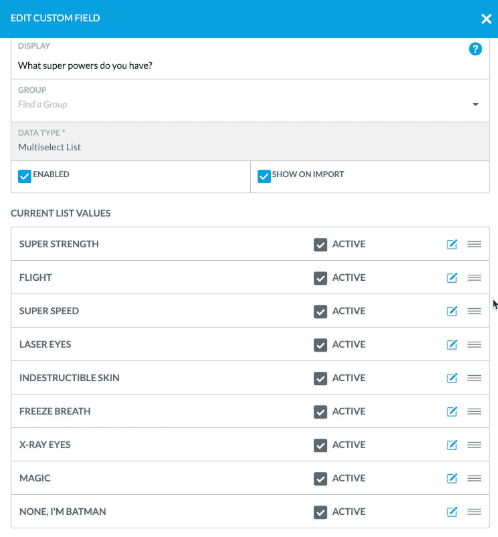
Task: Toggle the Show On Import checkbox
Action: (264, 176)
